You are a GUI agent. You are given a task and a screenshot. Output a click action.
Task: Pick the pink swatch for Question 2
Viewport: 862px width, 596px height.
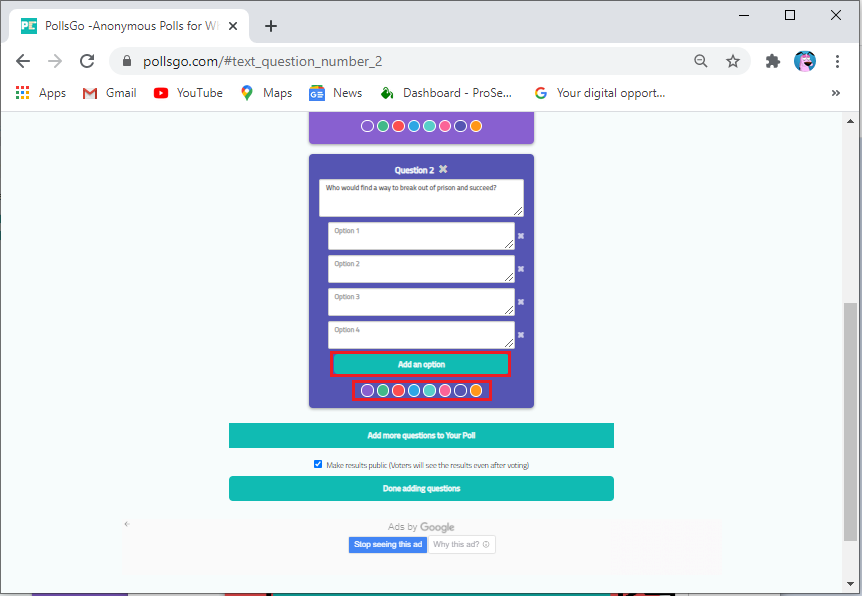445,390
